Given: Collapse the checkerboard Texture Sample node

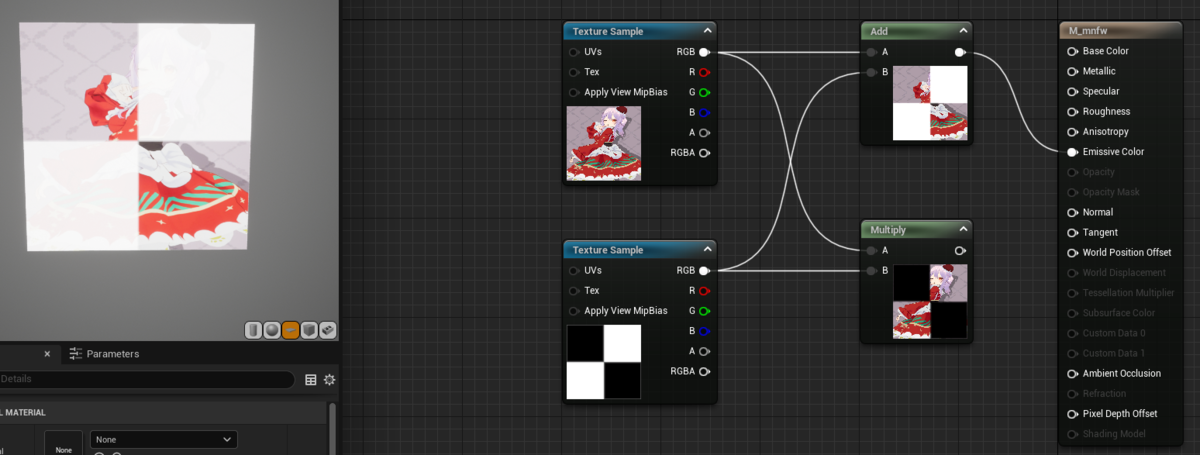Looking at the screenshot, I should 707,250.
